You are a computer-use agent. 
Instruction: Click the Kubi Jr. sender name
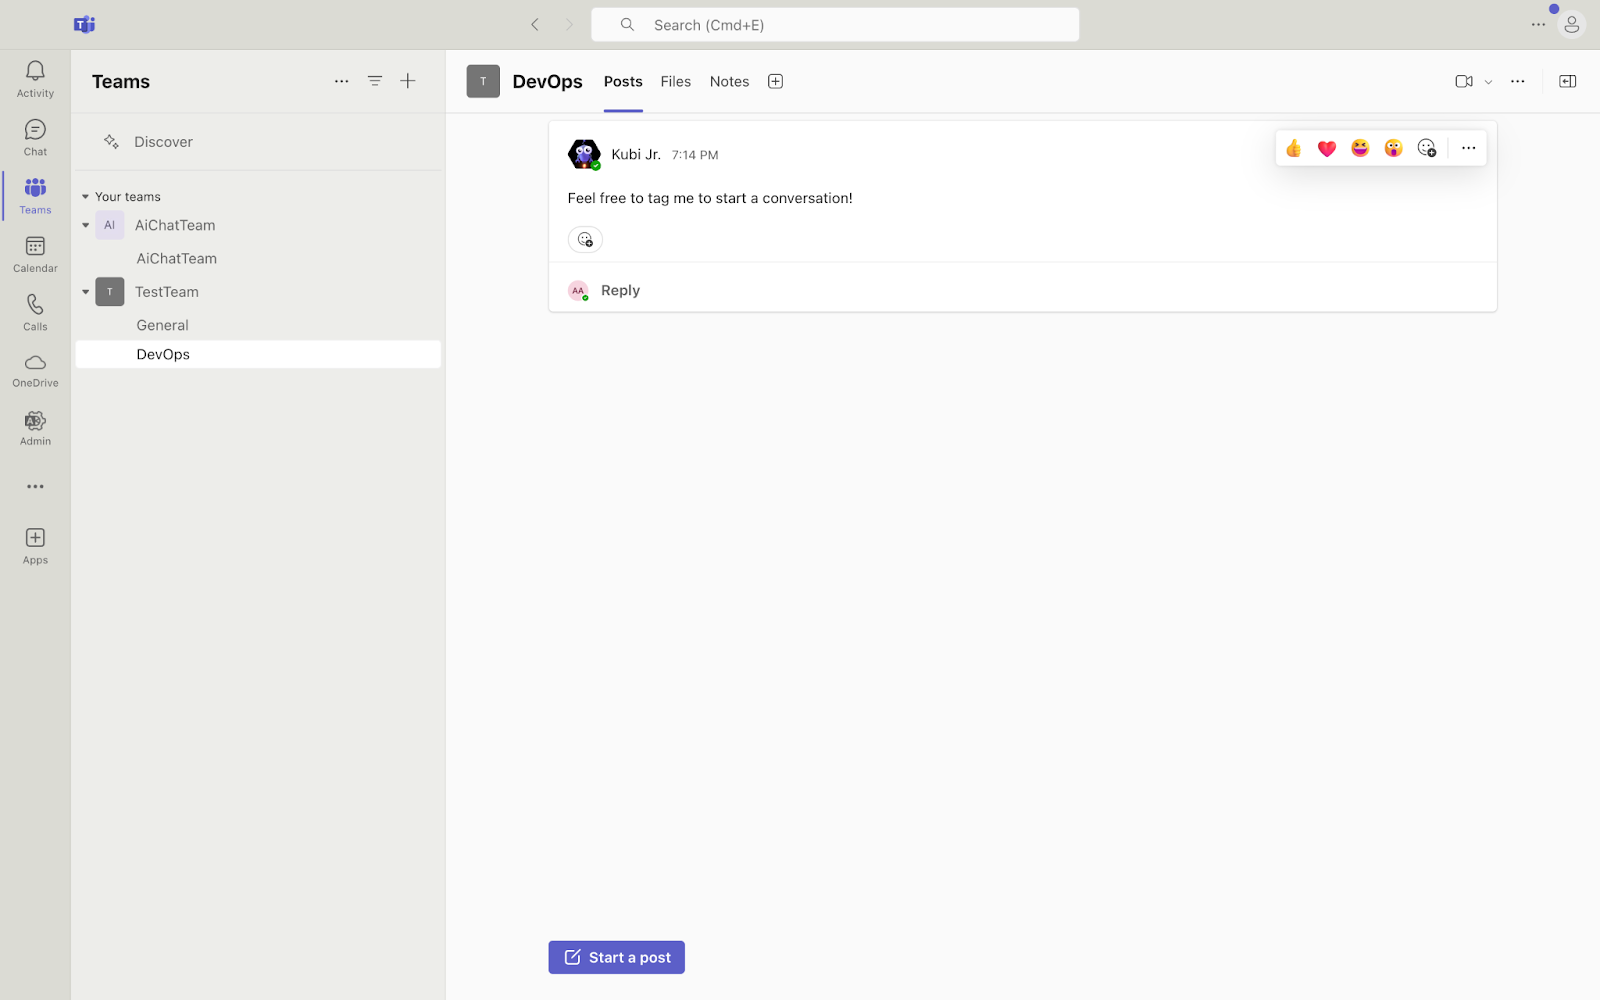pos(636,154)
